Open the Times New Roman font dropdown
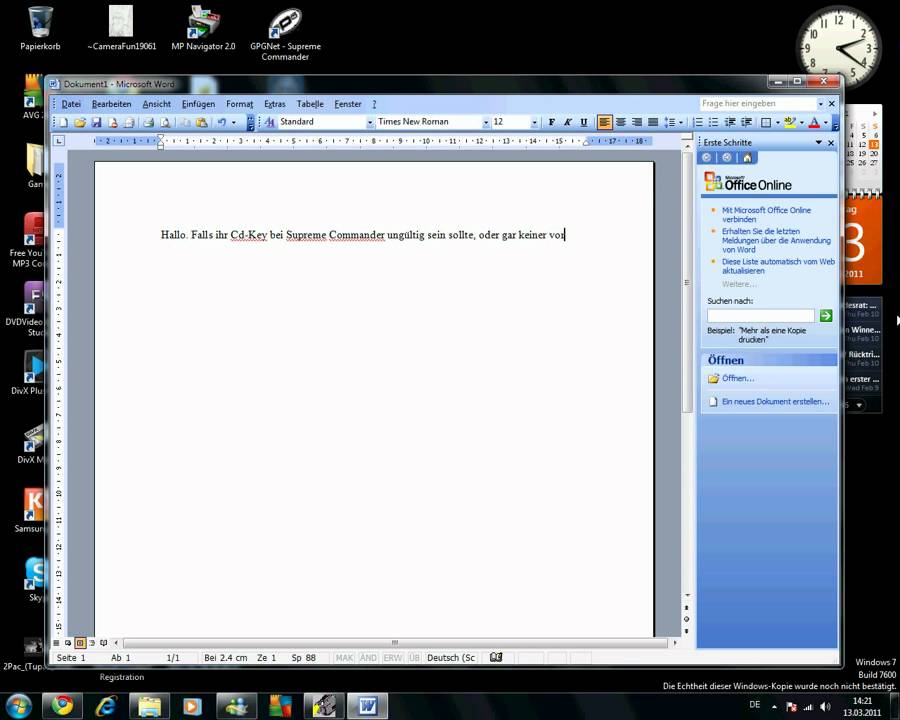 (x=486, y=122)
